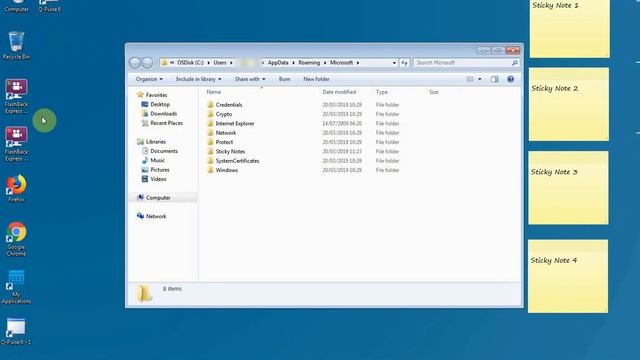Click the Sticky Note 2 note
This screenshot has height=360, width=640.
(569, 104)
